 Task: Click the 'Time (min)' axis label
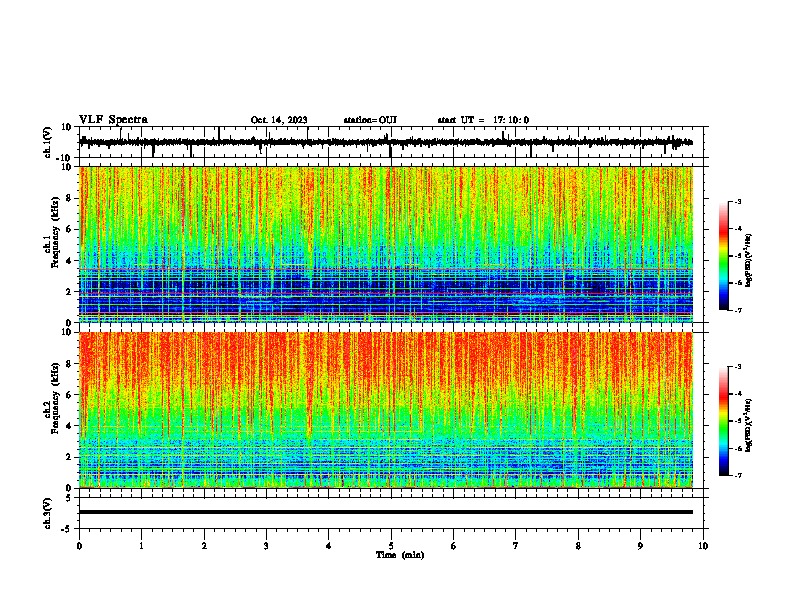pos(400,555)
